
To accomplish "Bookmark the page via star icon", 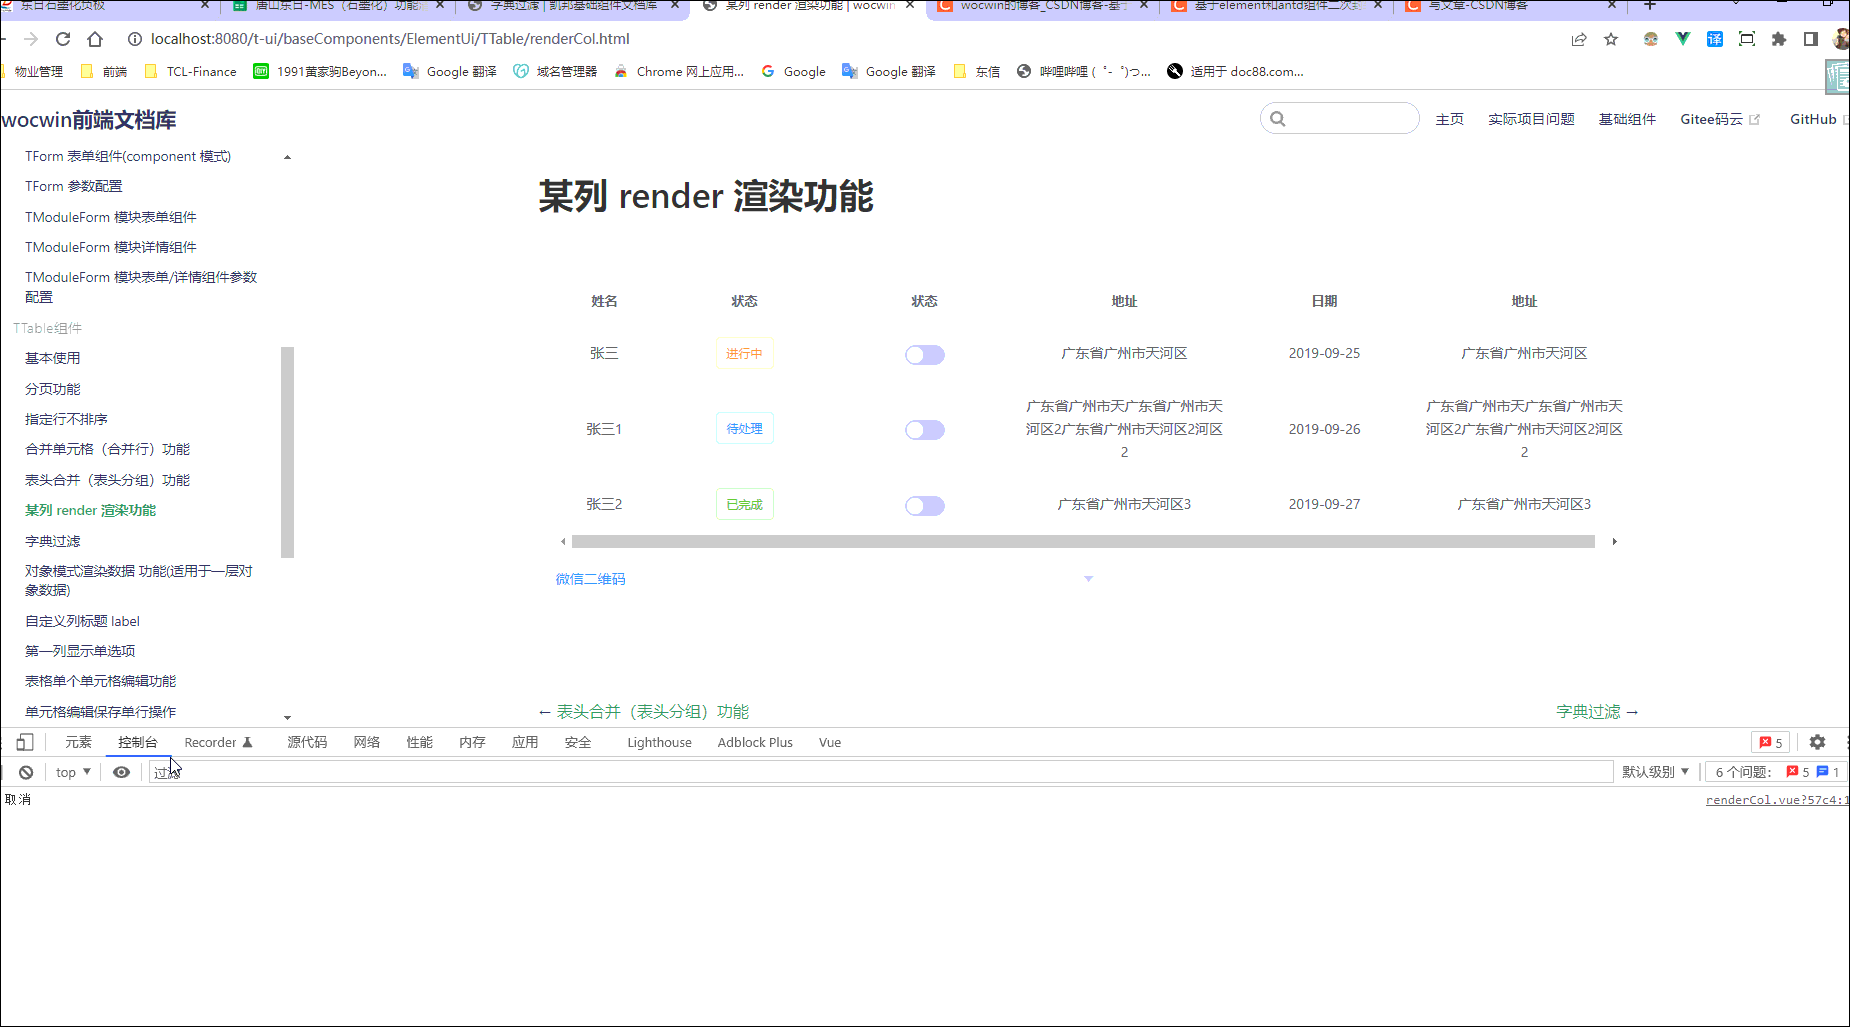I will tap(1611, 39).
